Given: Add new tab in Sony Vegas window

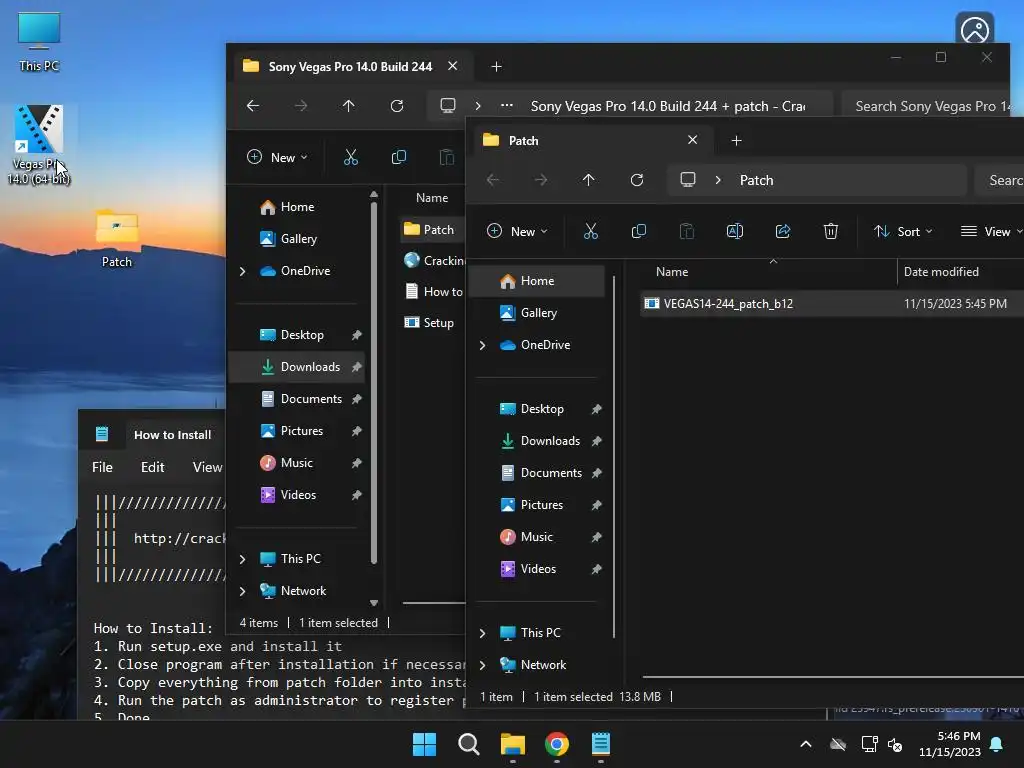Looking at the screenshot, I should point(496,67).
